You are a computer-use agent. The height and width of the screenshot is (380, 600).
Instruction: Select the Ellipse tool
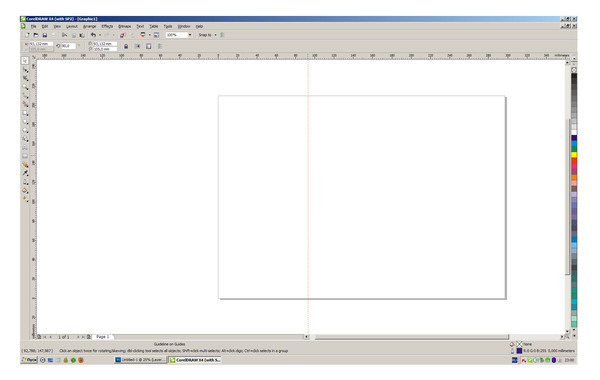25,122
